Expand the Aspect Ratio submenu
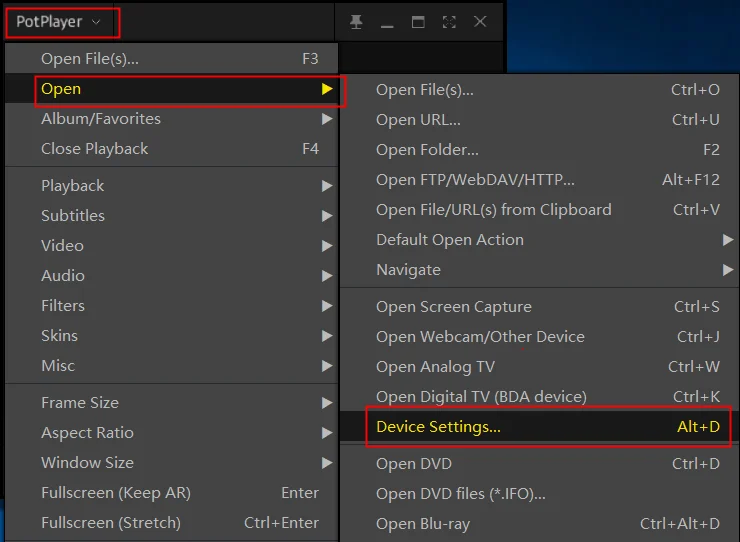 tap(172, 433)
